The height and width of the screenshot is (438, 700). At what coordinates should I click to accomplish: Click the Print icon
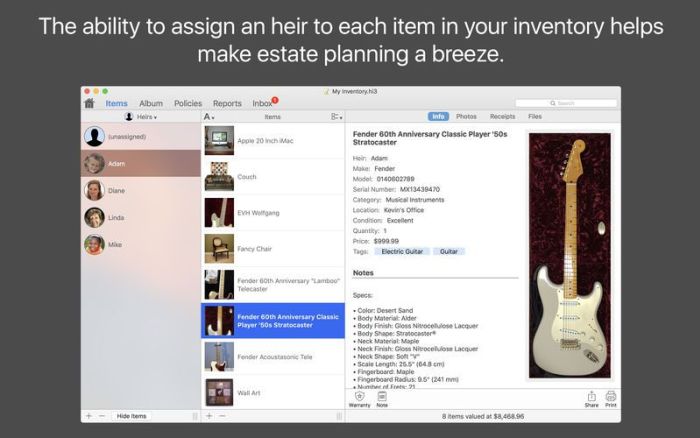coord(611,399)
